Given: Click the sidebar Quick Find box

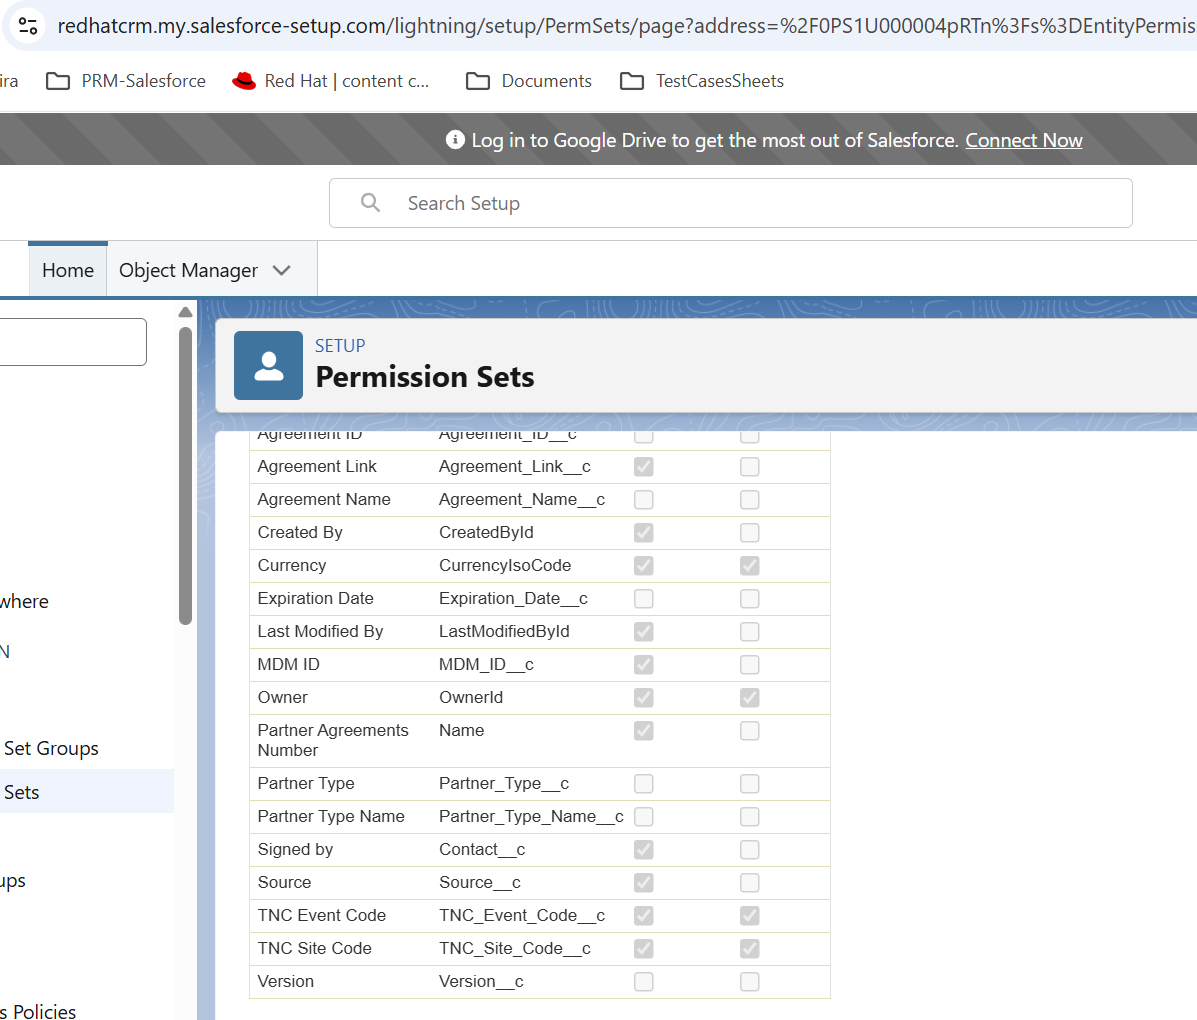Looking at the screenshot, I should 73,342.
